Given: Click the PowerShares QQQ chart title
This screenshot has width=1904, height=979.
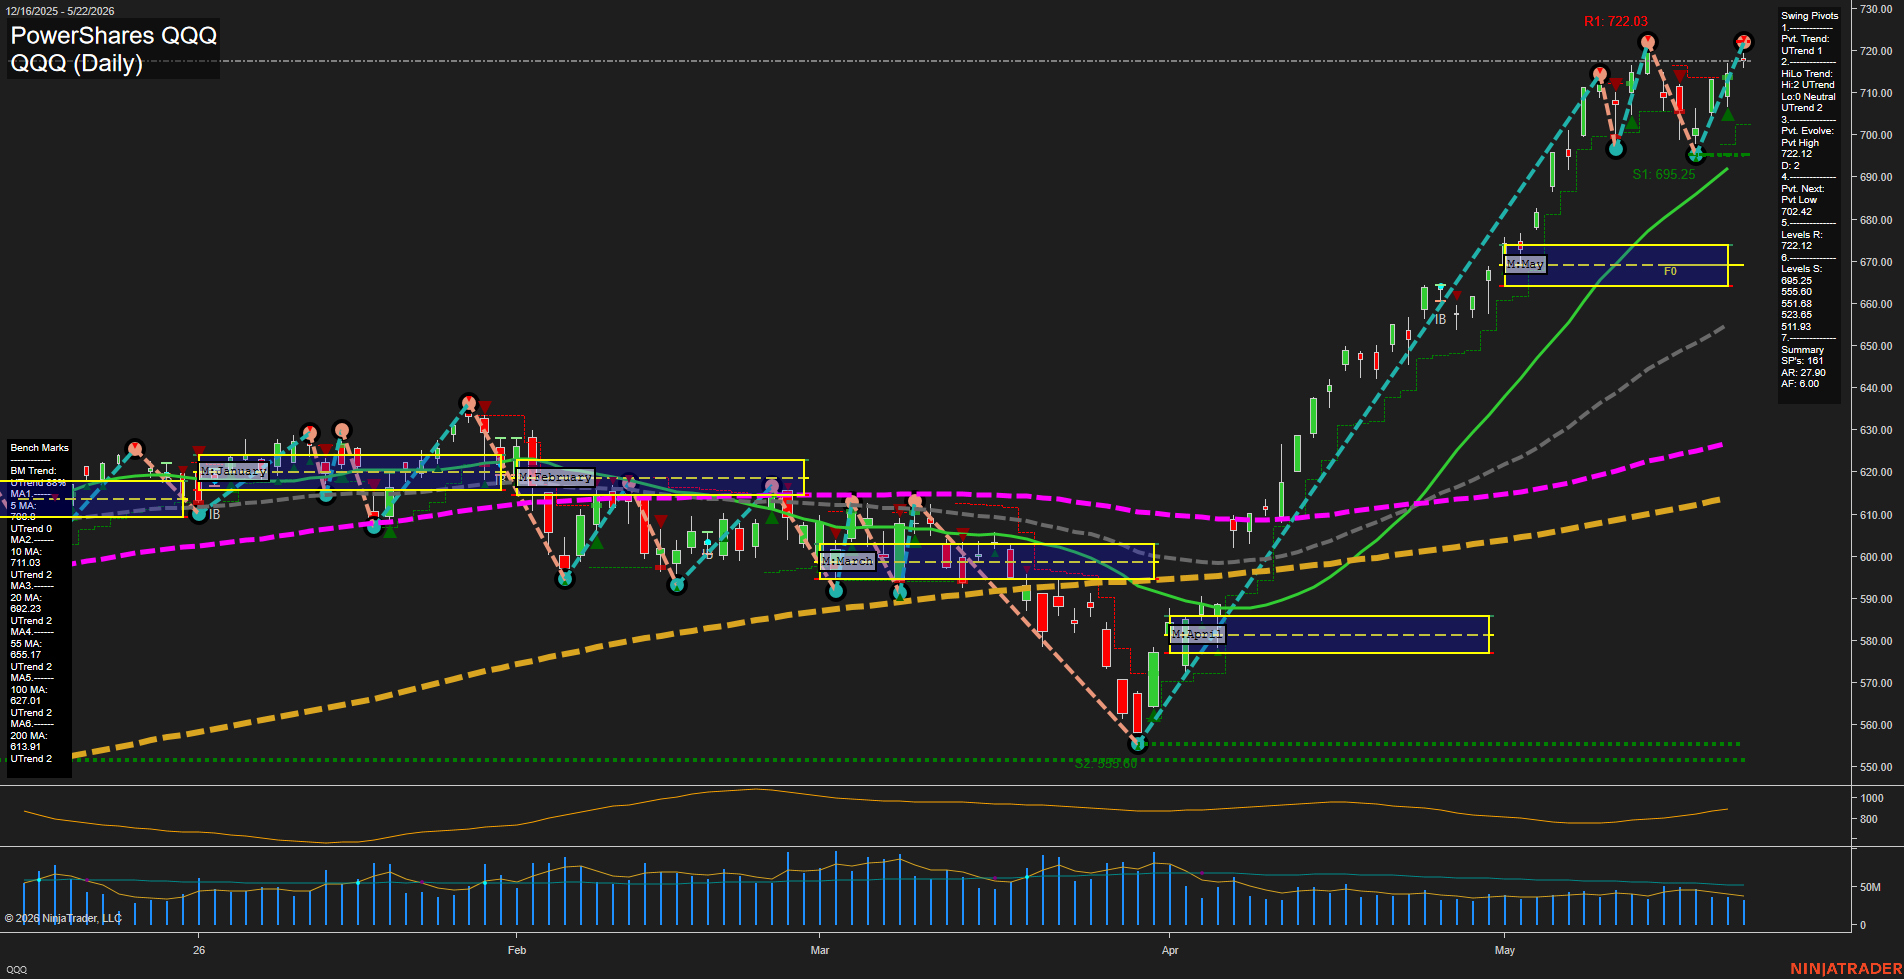Looking at the screenshot, I should click(113, 36).
